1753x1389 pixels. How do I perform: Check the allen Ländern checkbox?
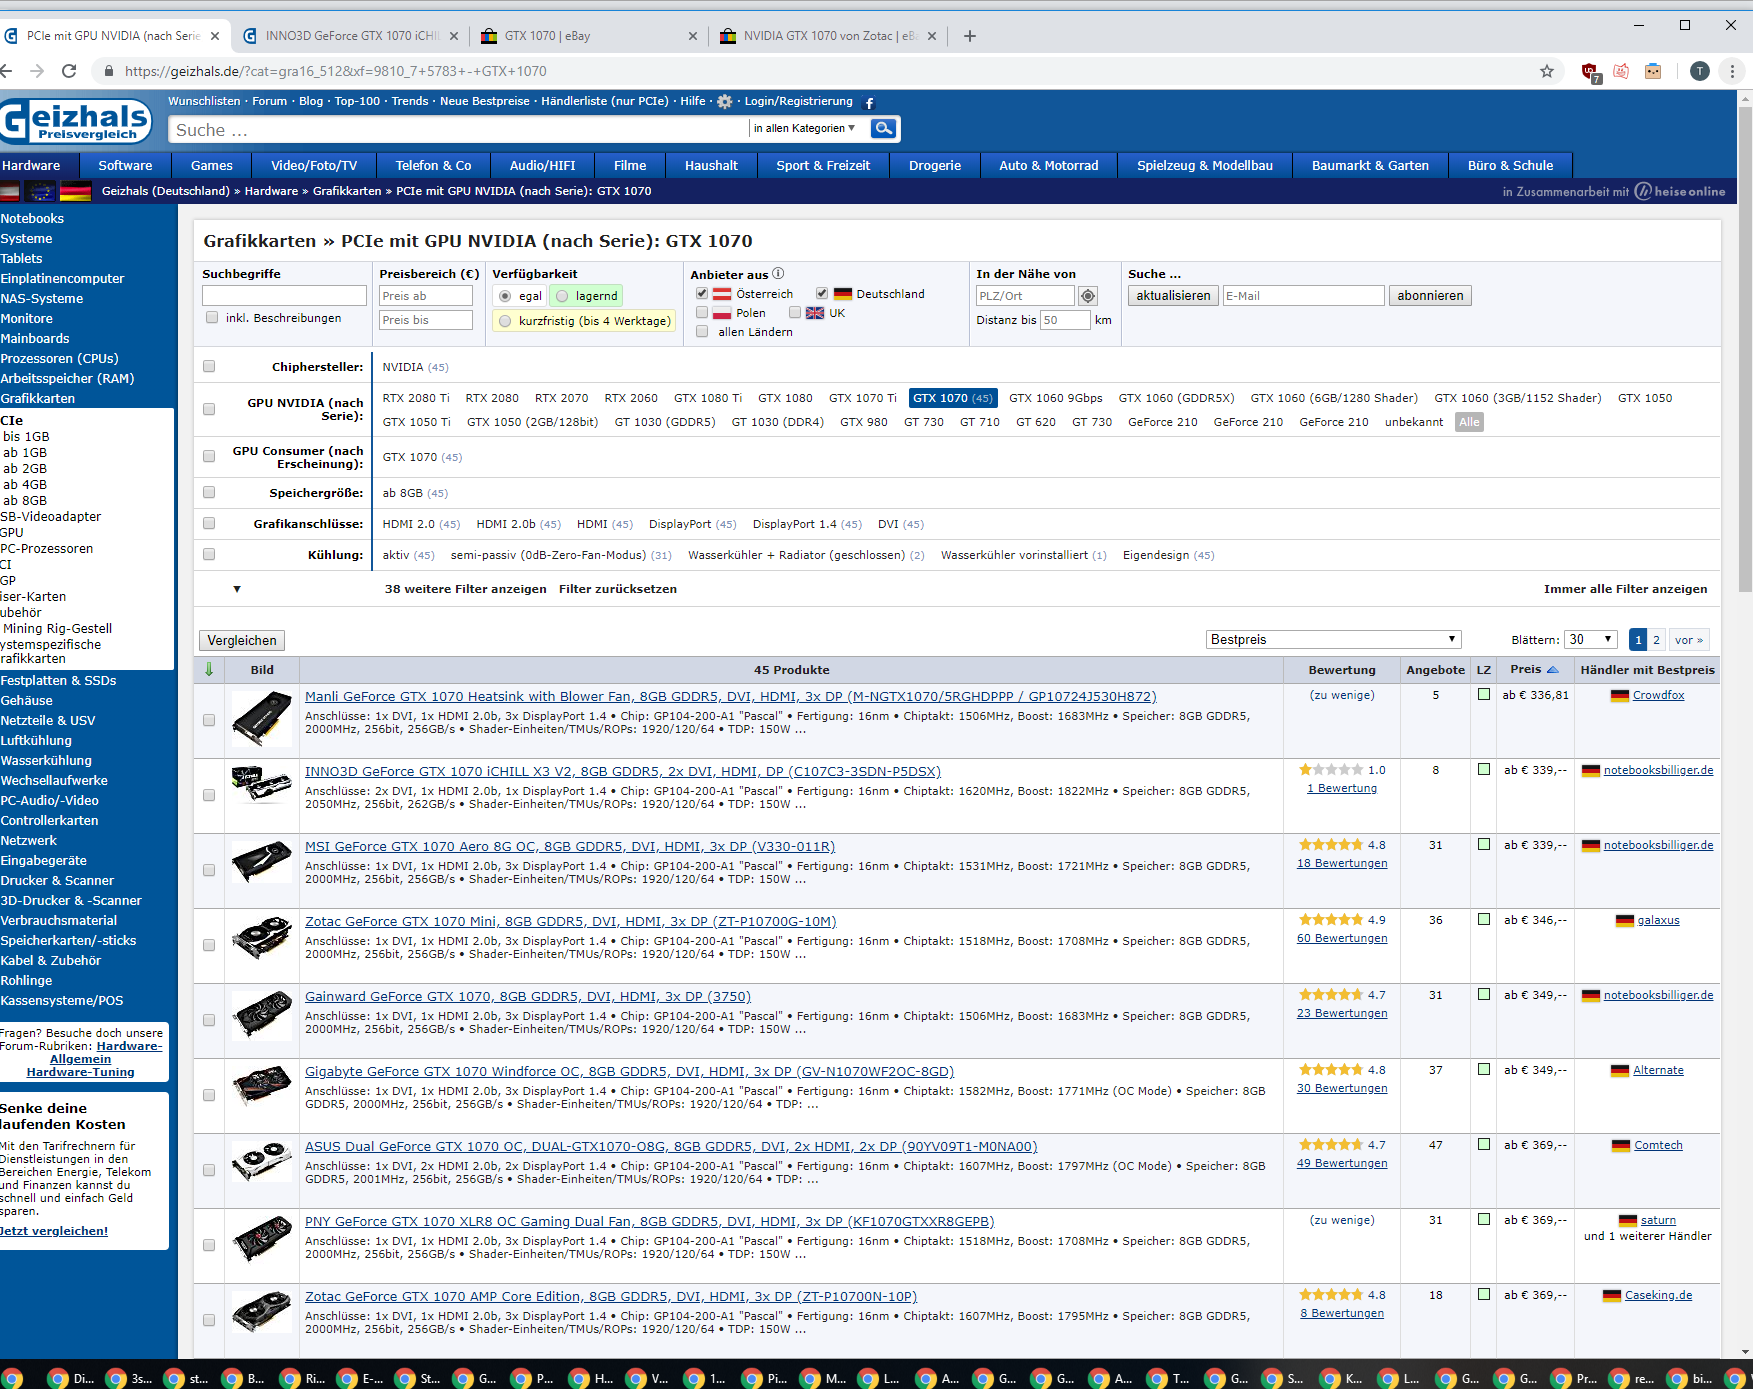click(702, 331)
